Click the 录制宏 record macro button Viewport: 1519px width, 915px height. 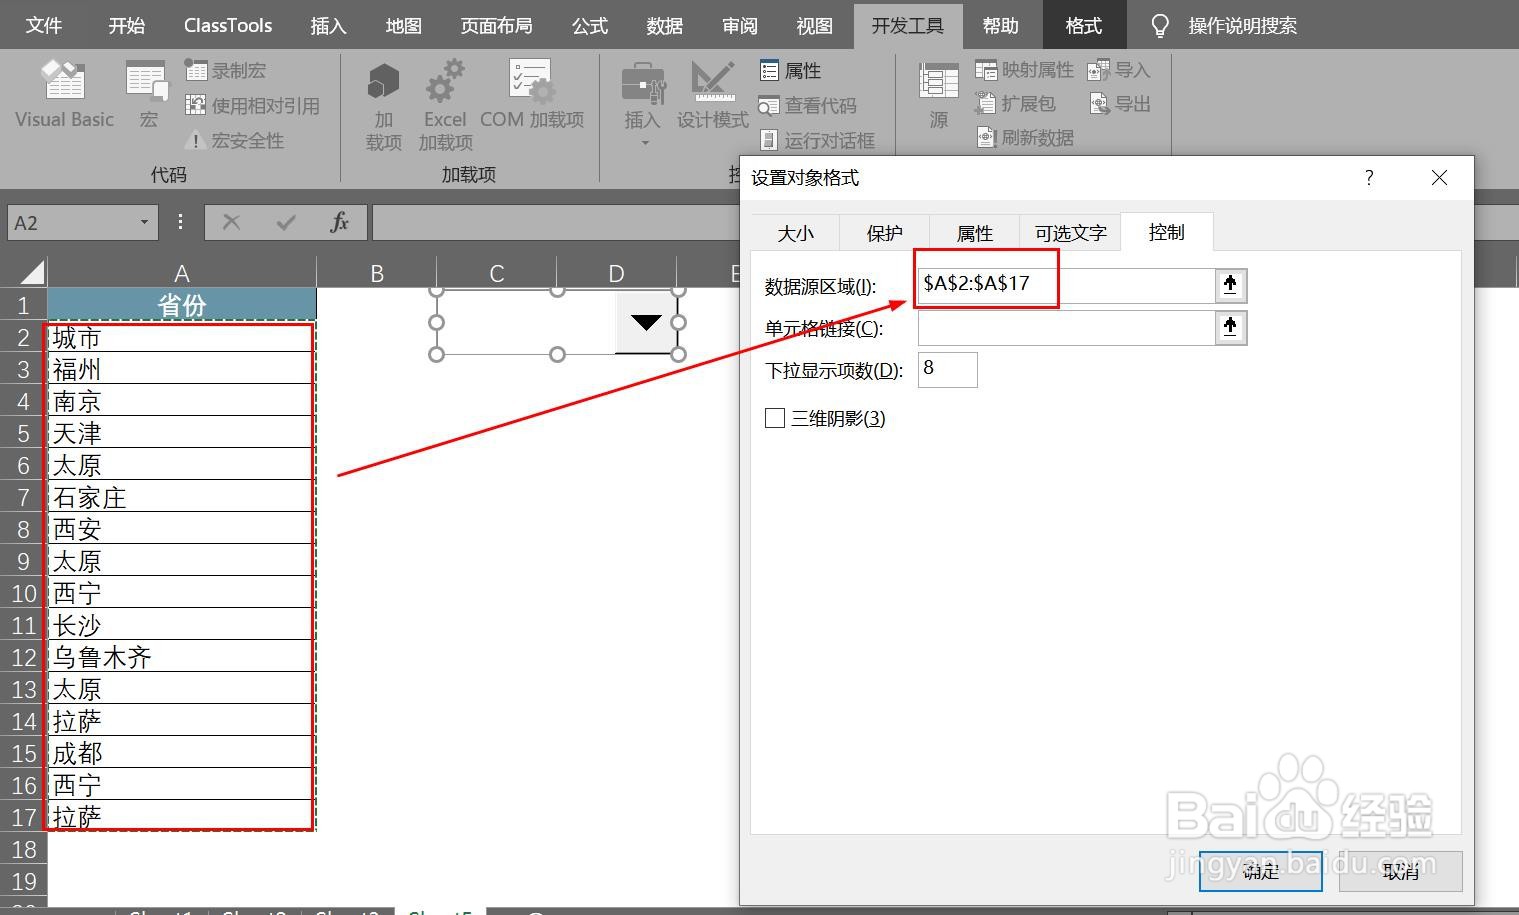click(x=226, y=70)
